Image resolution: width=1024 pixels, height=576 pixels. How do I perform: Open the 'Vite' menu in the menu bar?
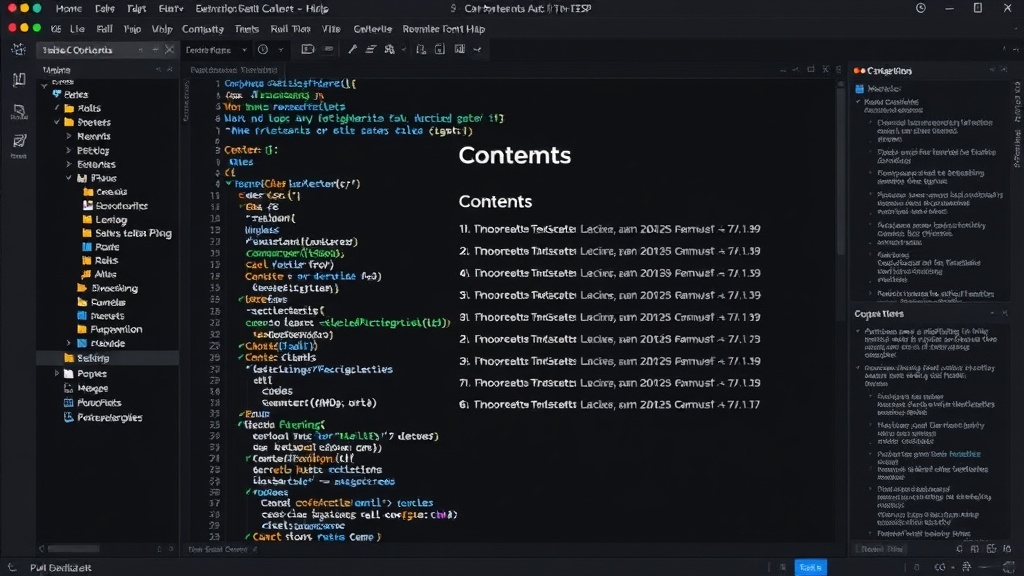pos(331,29)
